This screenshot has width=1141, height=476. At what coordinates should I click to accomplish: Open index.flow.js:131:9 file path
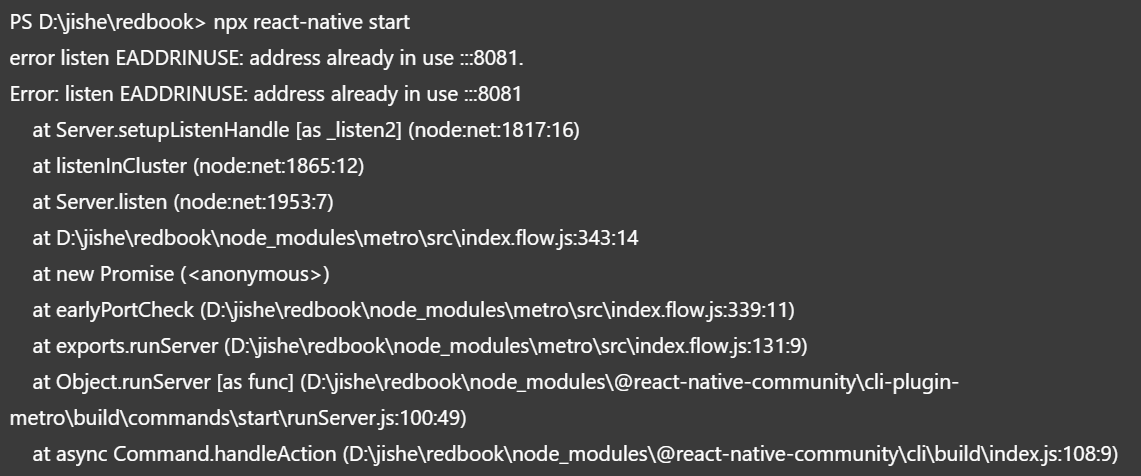tap(515, 346)
